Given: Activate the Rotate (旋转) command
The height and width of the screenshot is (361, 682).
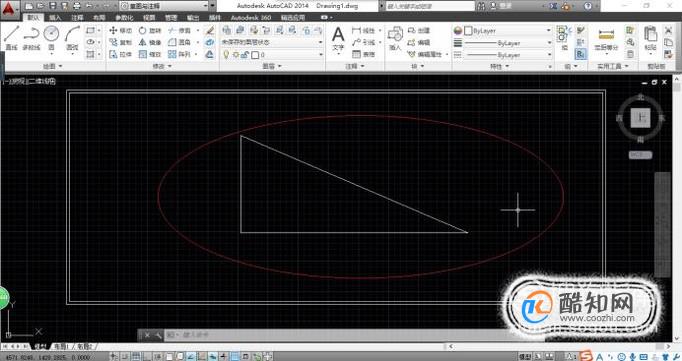Looking at the screenshot, I should (150, 30).
